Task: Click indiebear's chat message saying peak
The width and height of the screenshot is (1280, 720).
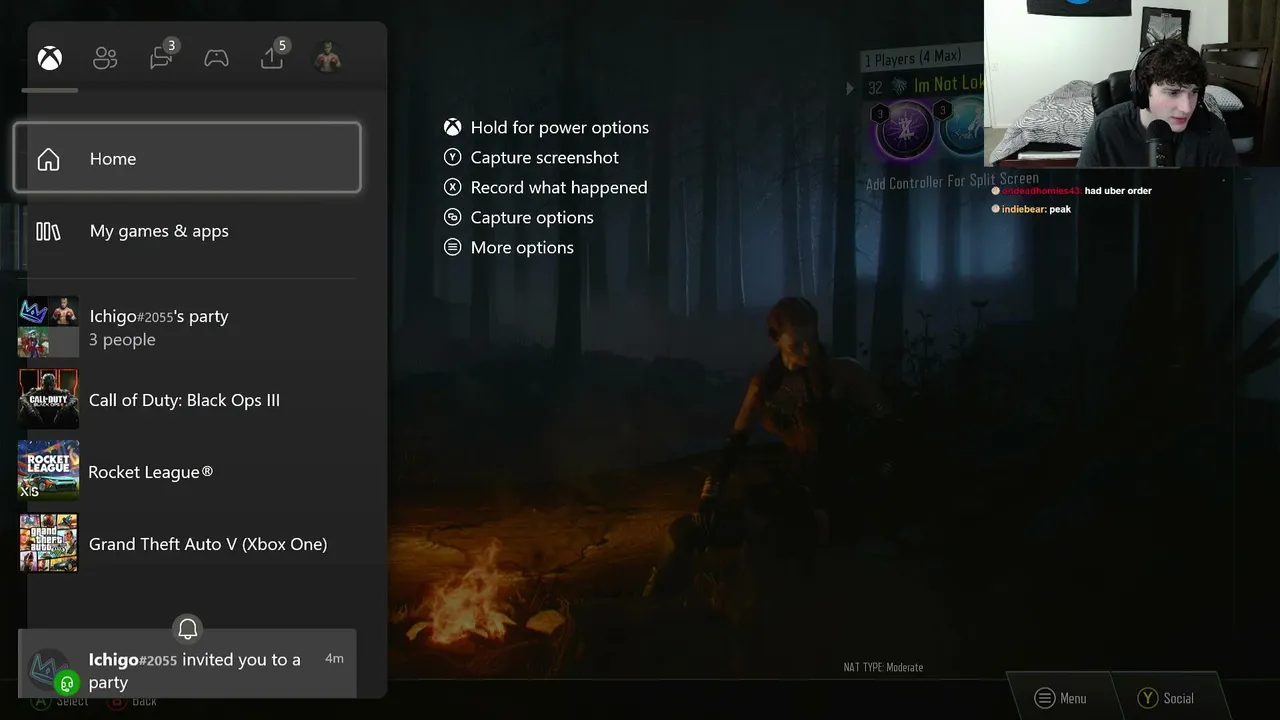Action: pyautogui.click(x=1031, y=209)
